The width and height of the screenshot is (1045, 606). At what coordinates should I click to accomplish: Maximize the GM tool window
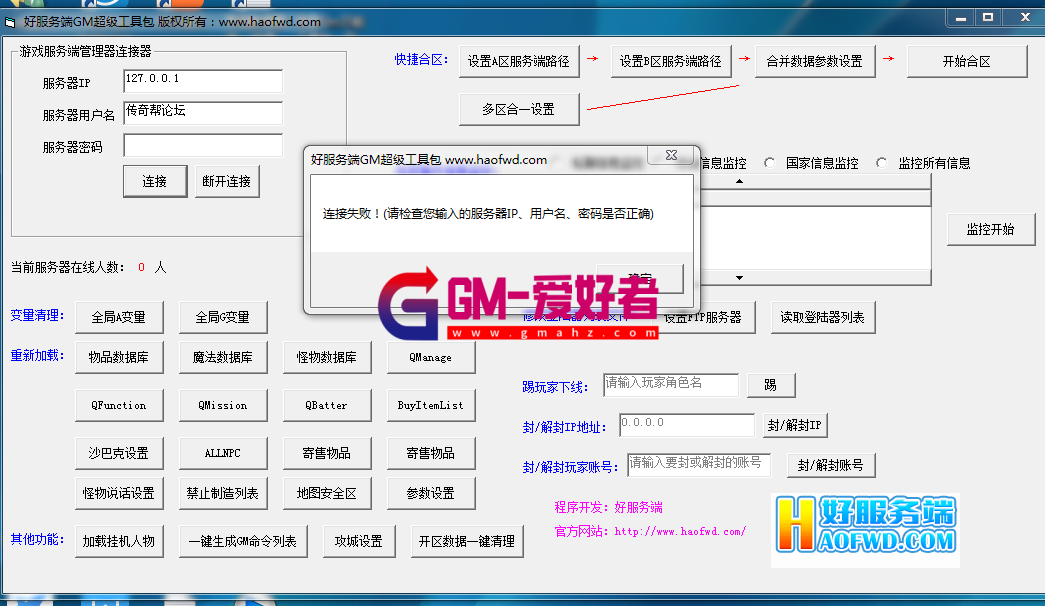click(x=988, y=18)
